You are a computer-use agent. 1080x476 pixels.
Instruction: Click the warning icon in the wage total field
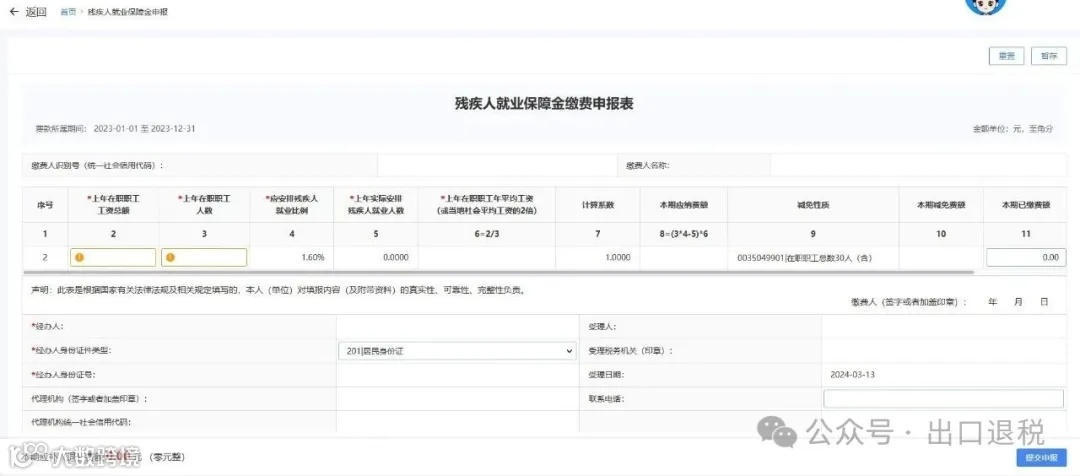(x=80, y=257)
